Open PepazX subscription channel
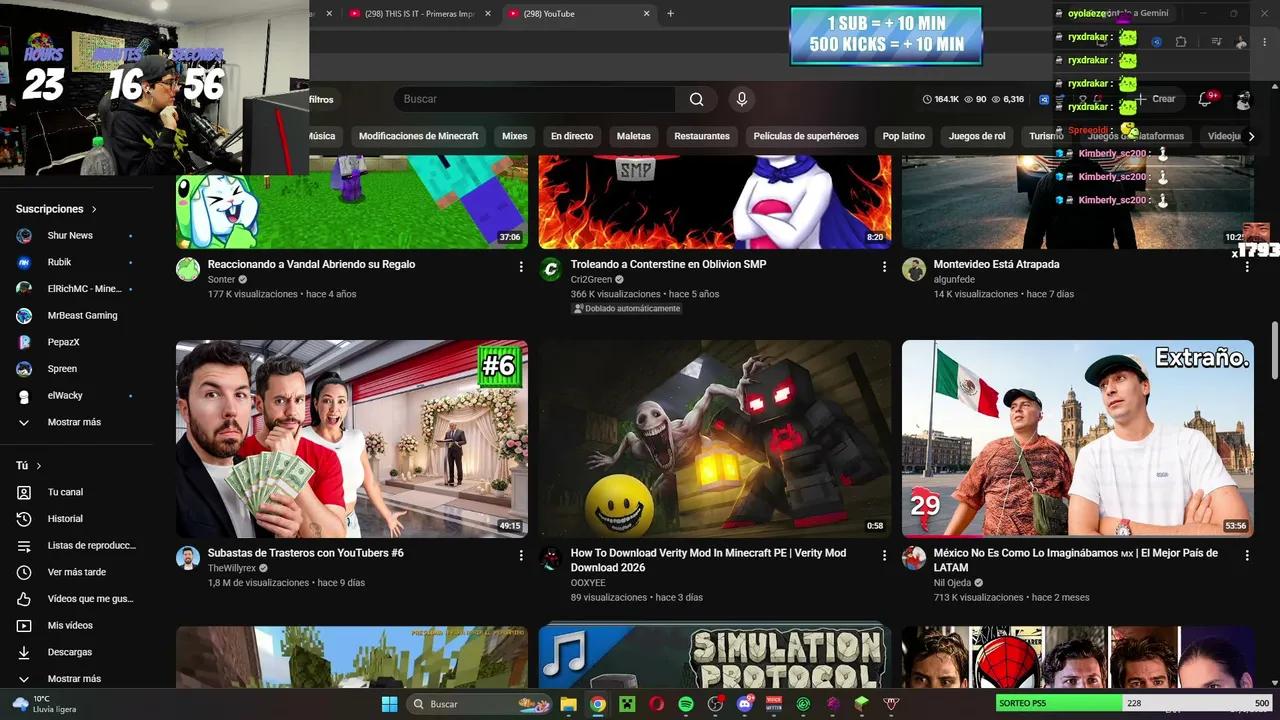This screenshot has width=1280, height=720. pos(76,342)
